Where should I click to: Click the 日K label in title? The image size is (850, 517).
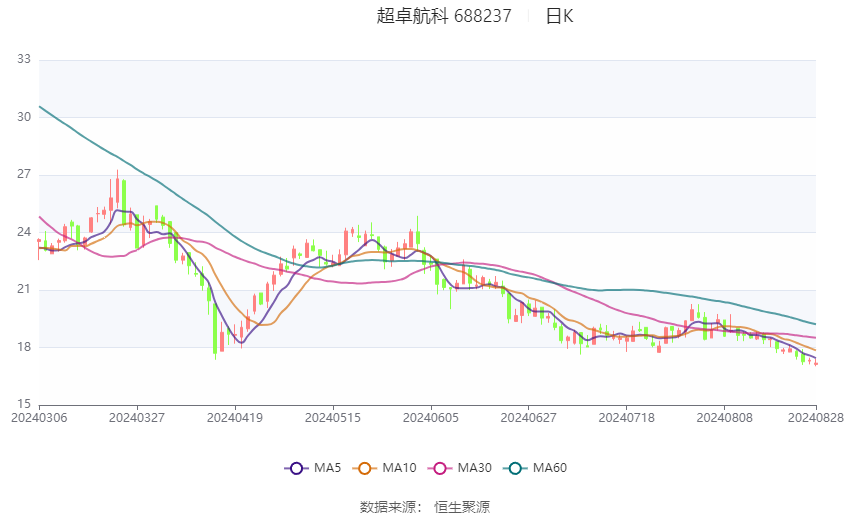[x=559, y=16]
